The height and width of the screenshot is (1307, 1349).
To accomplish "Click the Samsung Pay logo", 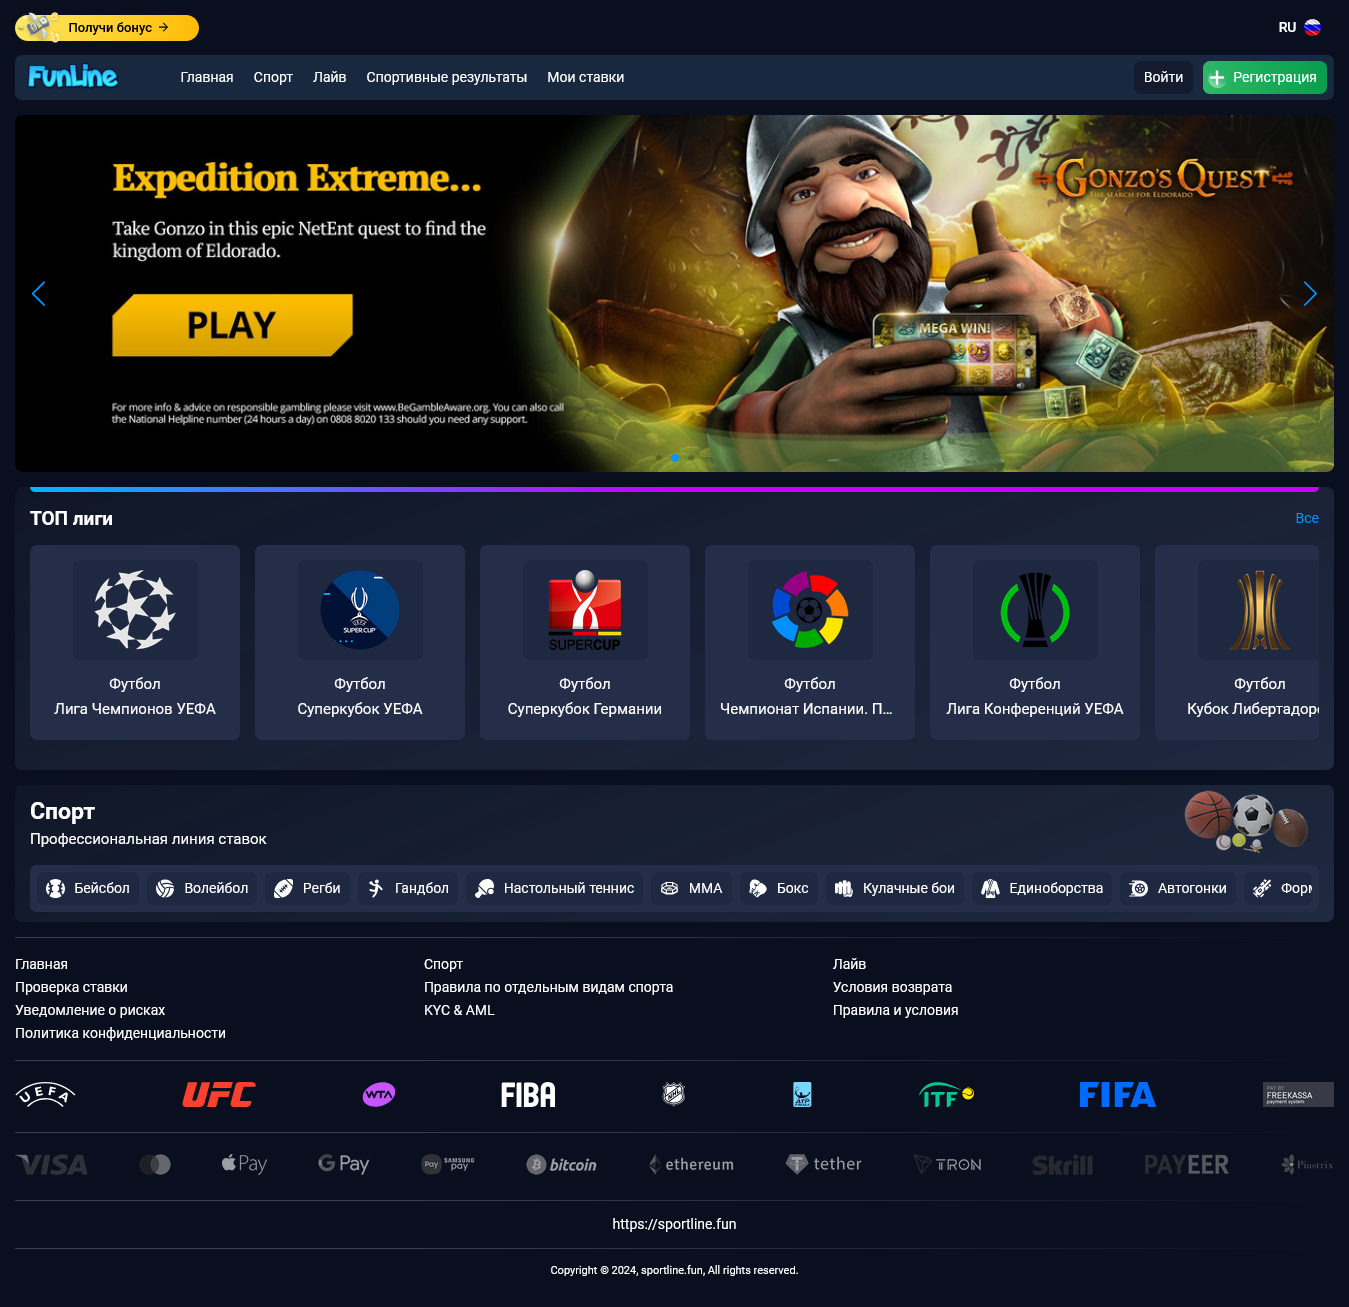I will (448, 1164).
